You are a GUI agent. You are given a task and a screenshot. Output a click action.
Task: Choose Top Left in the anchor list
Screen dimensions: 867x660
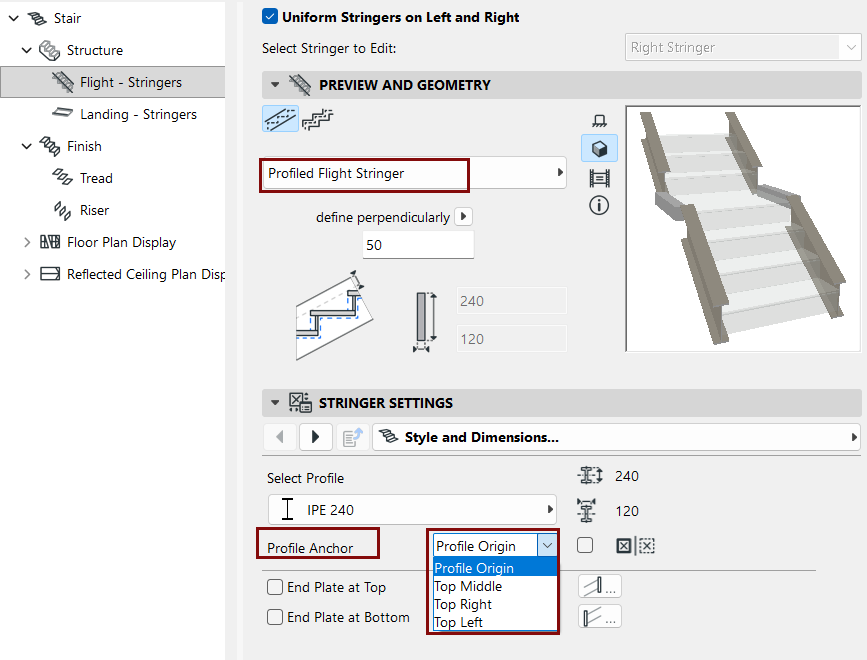495,622
